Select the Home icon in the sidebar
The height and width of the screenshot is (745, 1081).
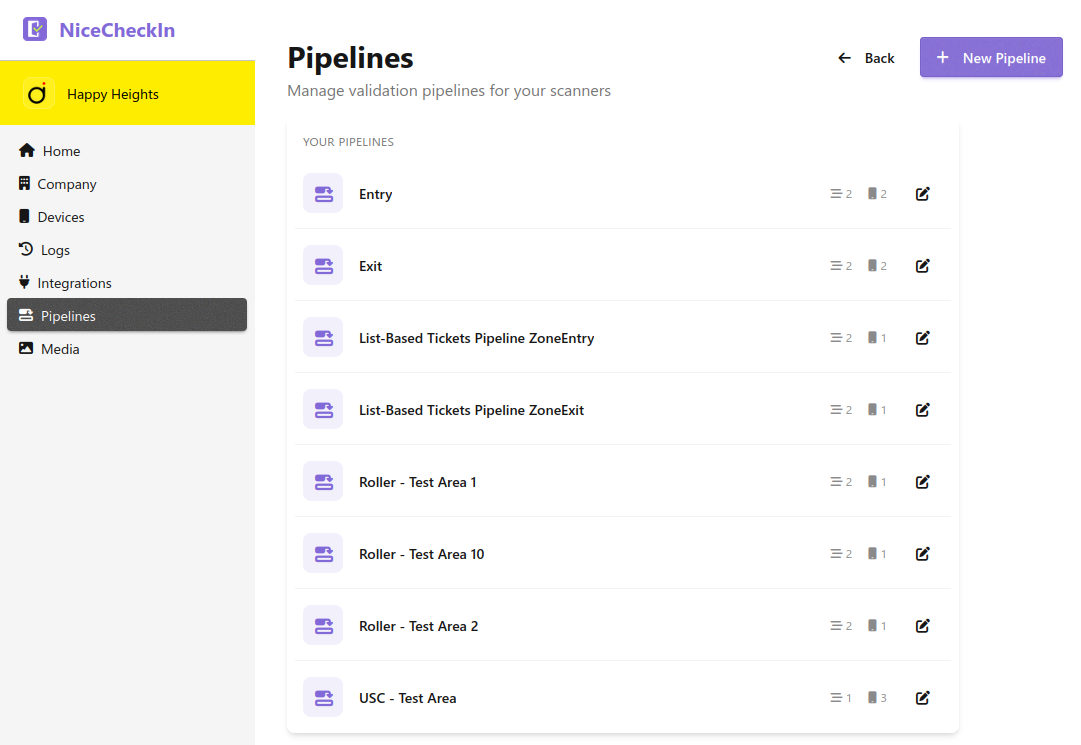[25, 150]
